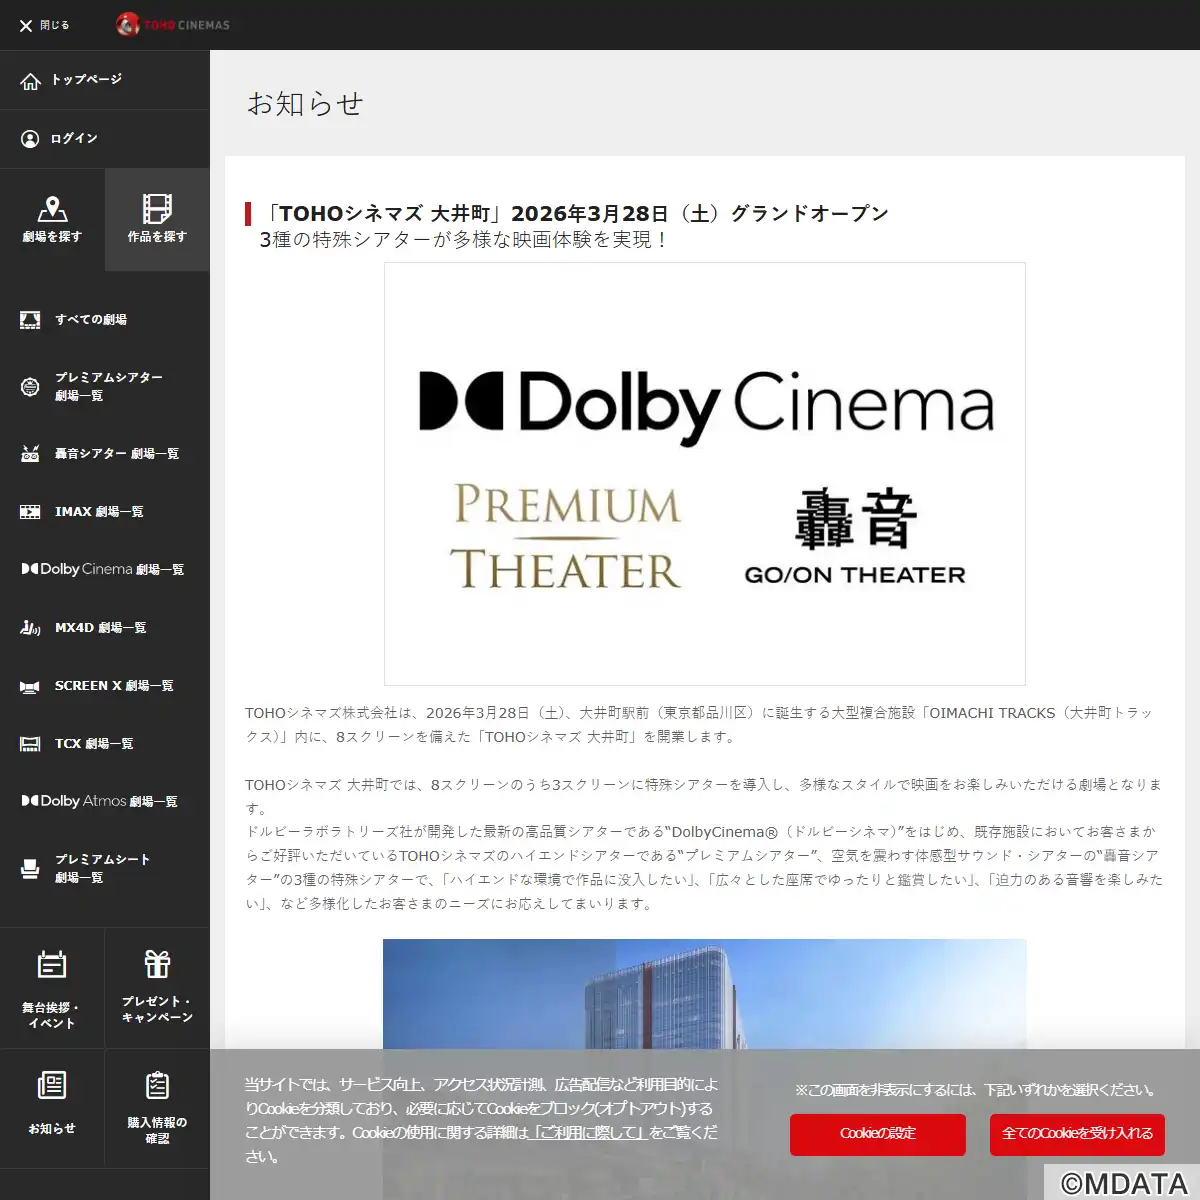1200x1200 pixels.
Task: Accept all cookies with 全てのCookieを受け入れる
Action: [x=1077, y=1134]
